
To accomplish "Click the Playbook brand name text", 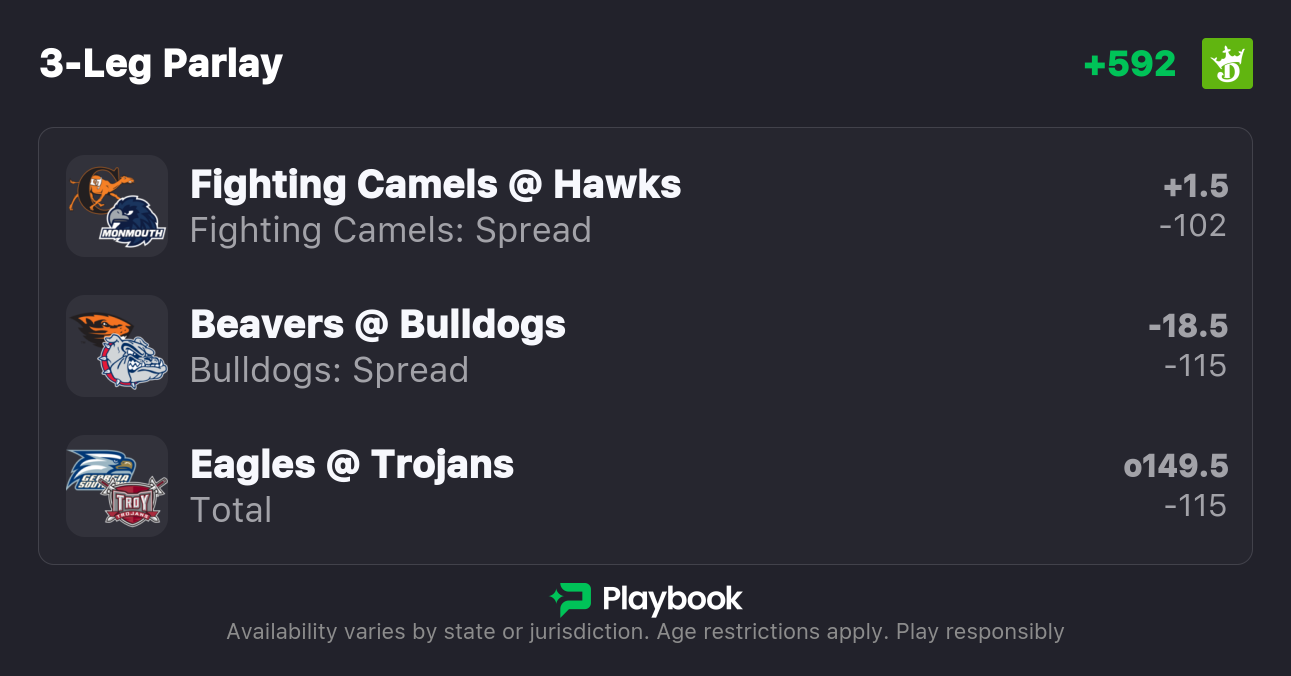I will (672, 599).
